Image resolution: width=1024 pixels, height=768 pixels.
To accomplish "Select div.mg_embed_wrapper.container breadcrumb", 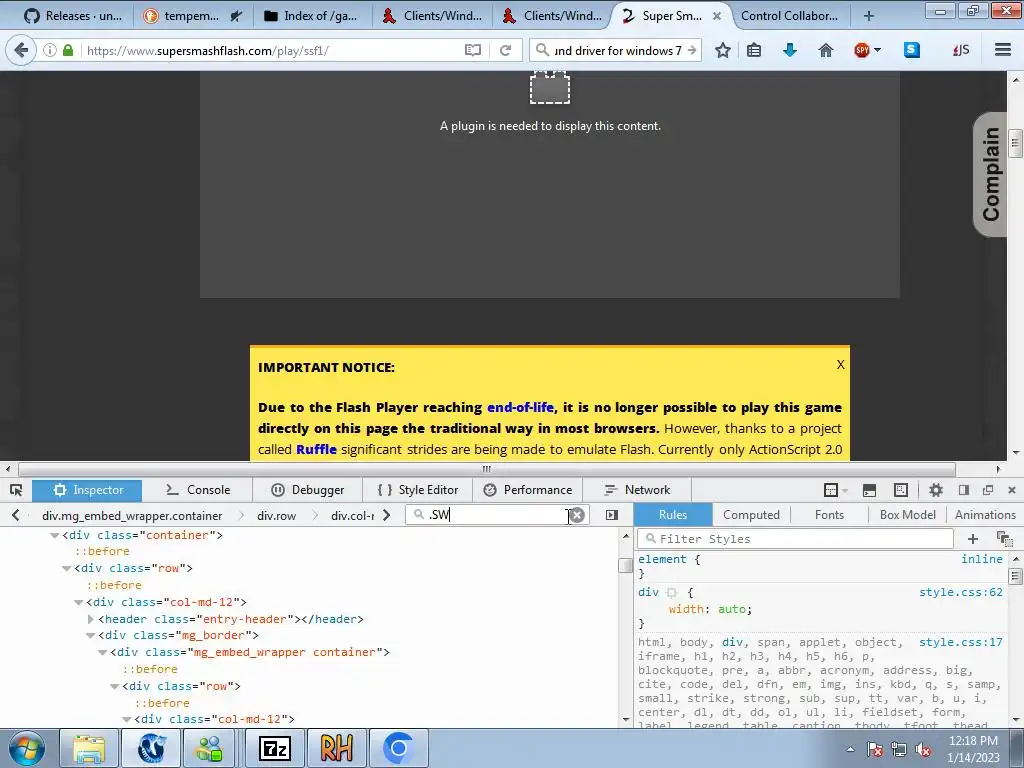I will [x=132, y=516].
